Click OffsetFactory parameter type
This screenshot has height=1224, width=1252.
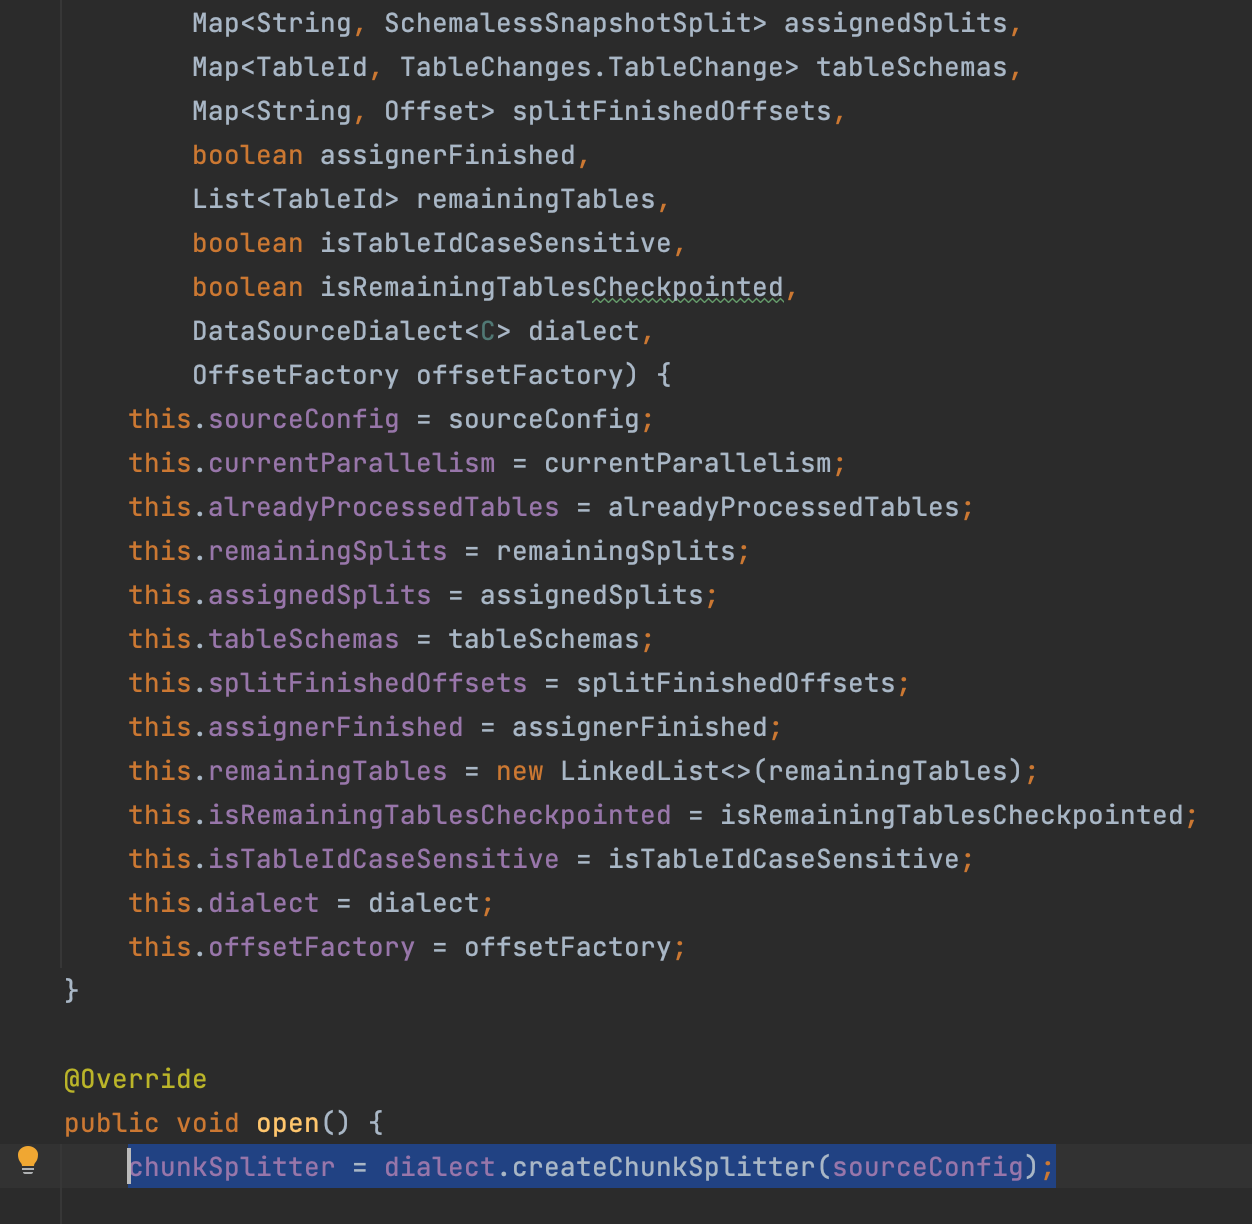point(296,375)
